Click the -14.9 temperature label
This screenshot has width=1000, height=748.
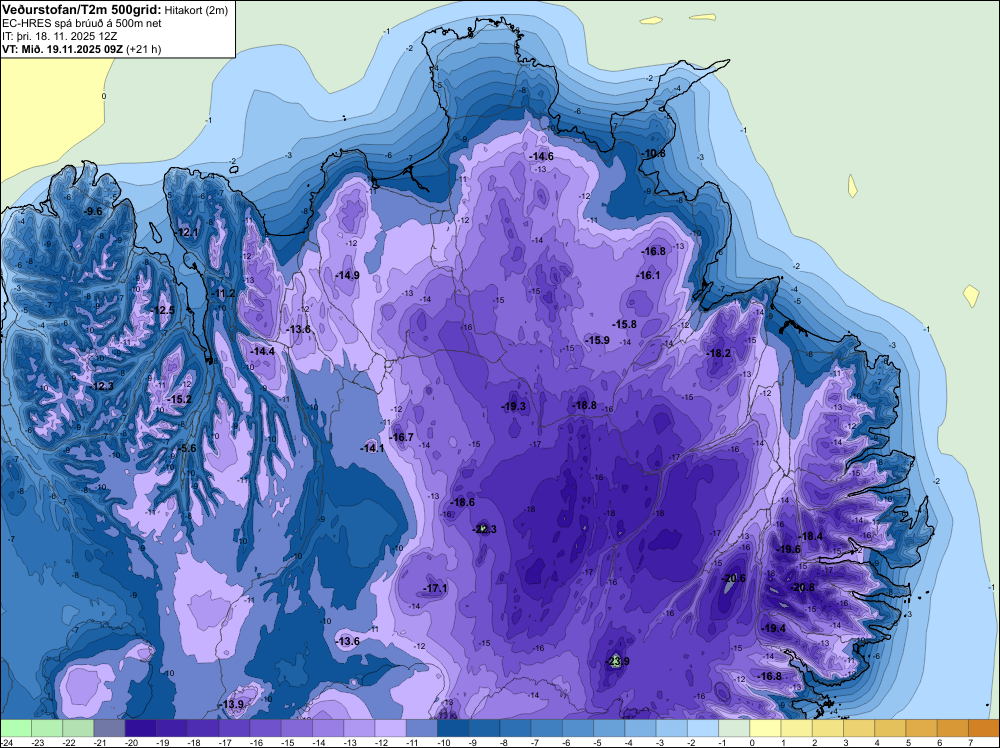pyautogui.click(x=348, y=275)
